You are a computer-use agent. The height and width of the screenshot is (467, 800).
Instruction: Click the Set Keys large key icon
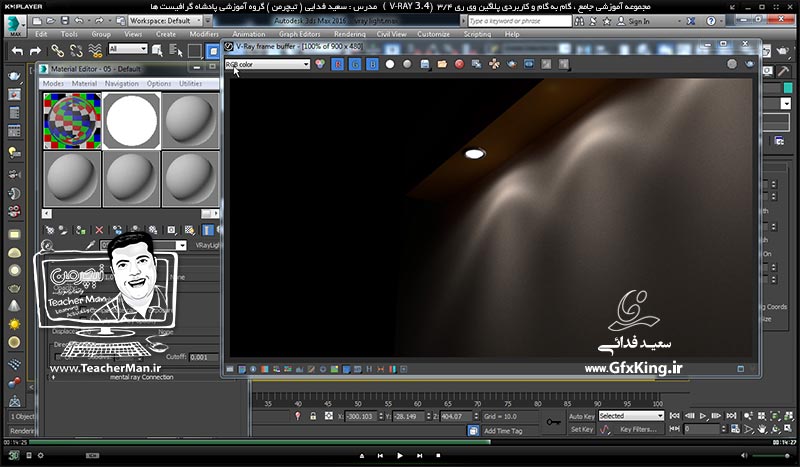tap(553, 423)
